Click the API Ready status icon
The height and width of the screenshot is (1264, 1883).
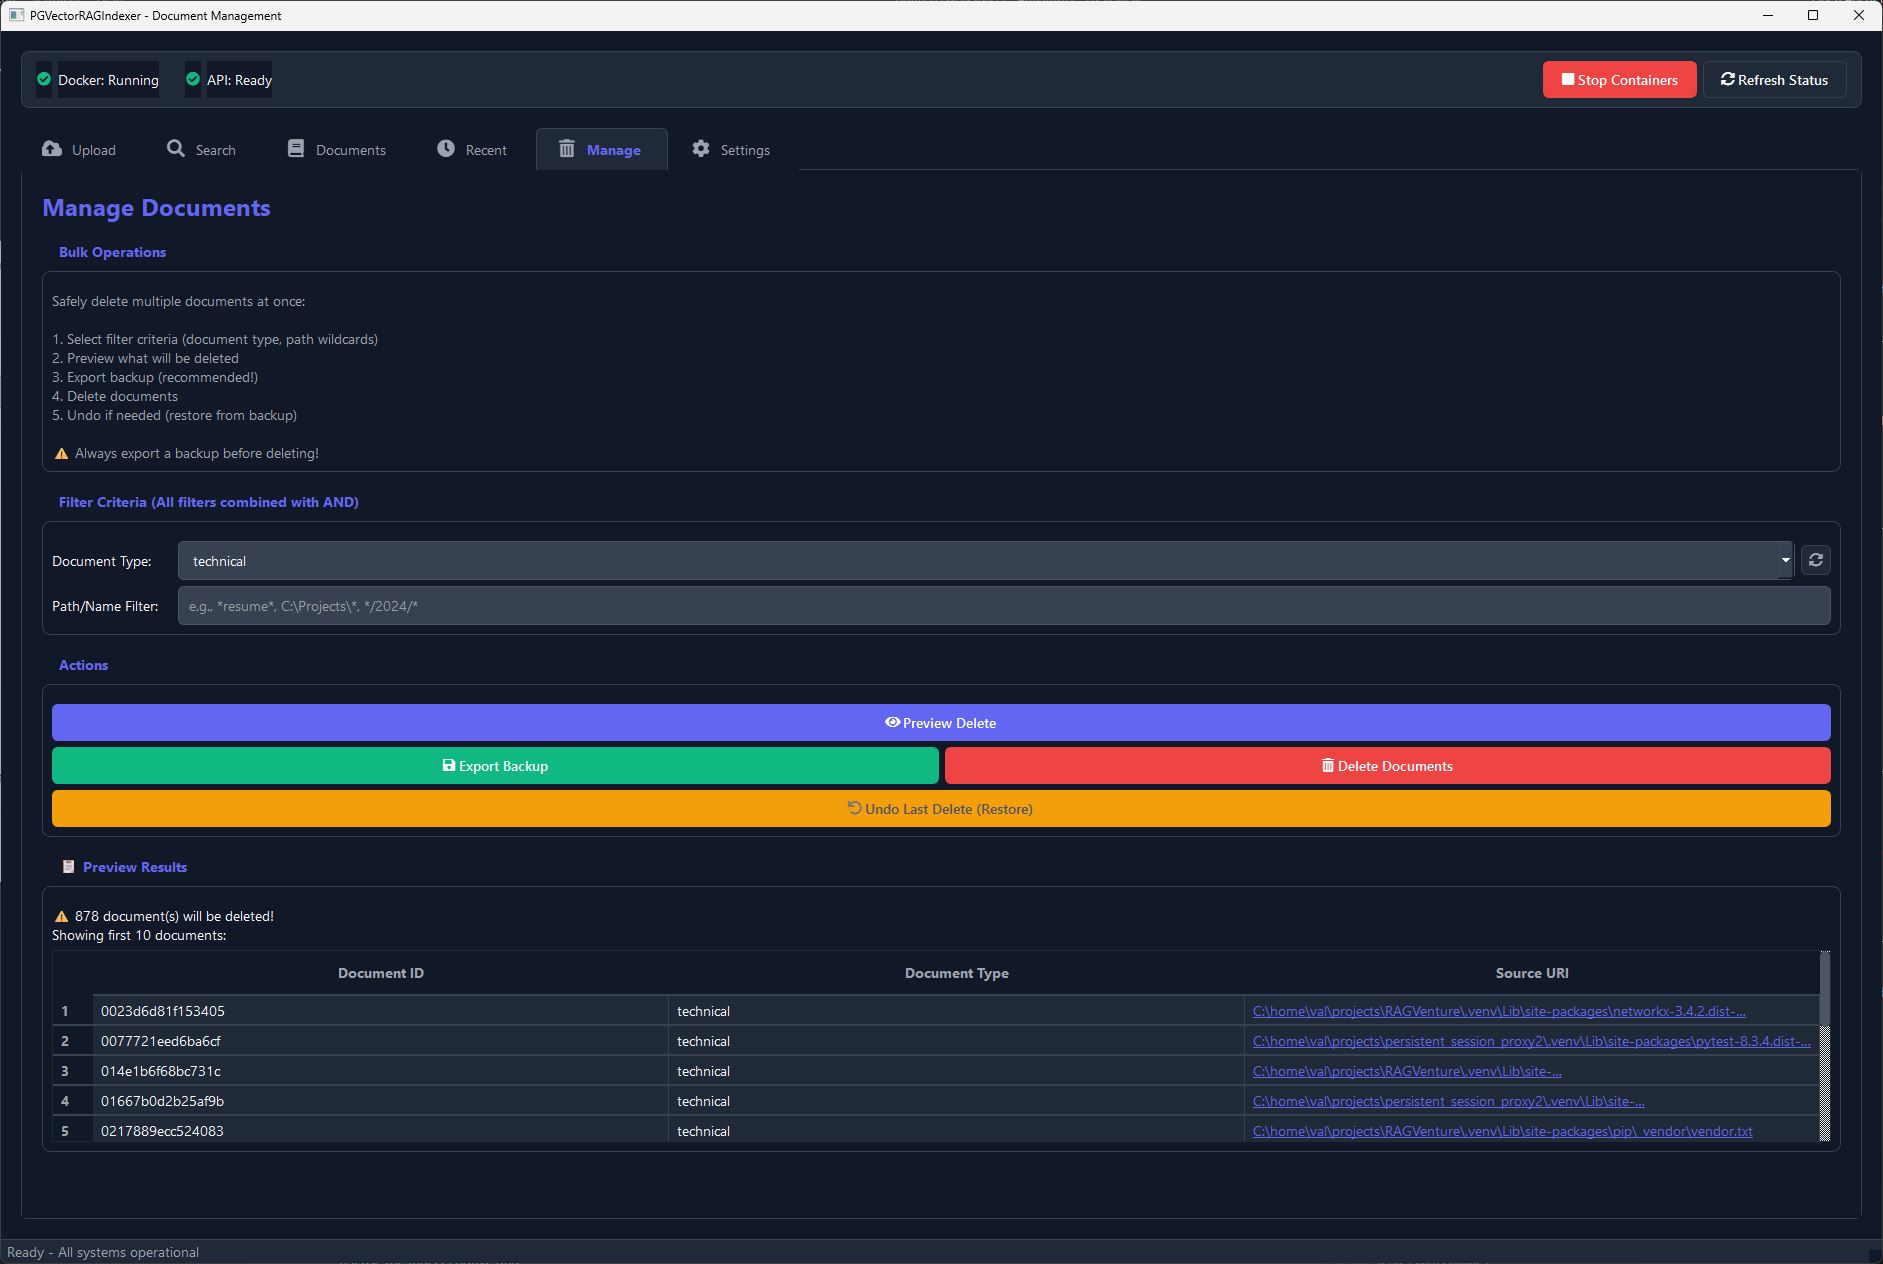click(192, 79)
